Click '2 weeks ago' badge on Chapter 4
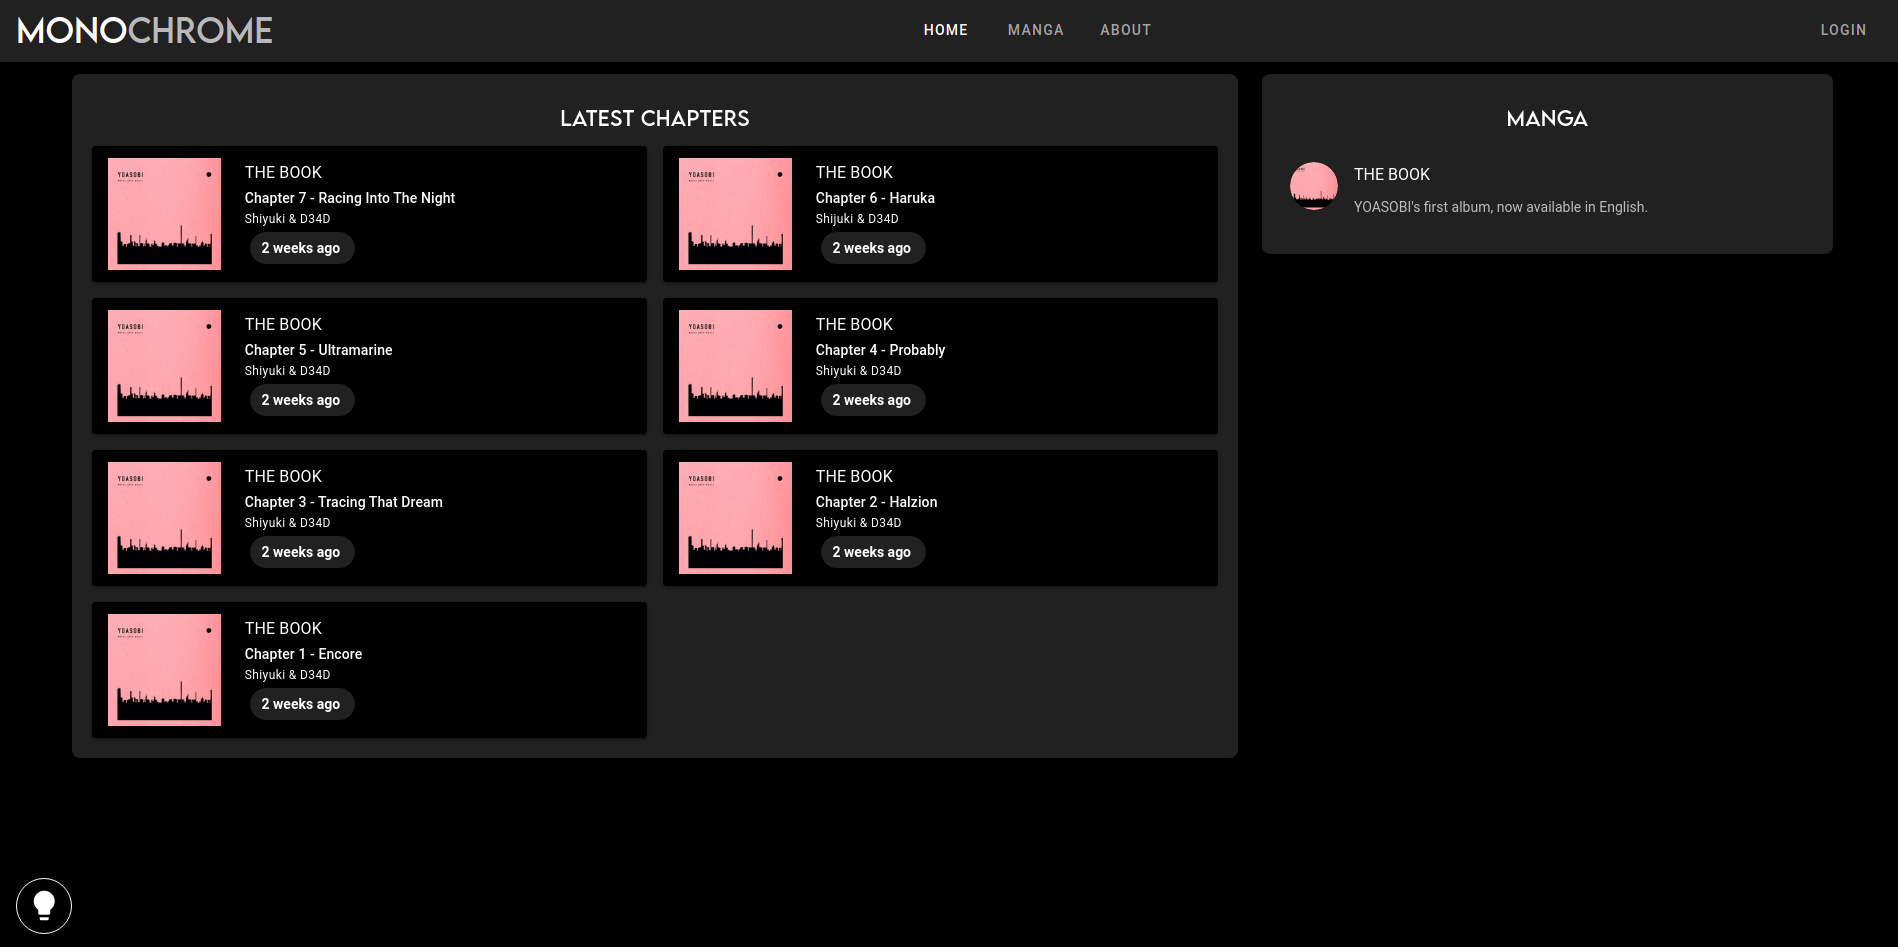This screenshot has width=1898, height=947. point(872,400)
